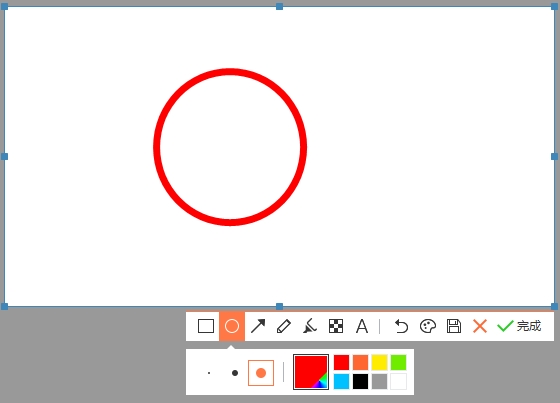Pick the yellow color swatch
The height and width of the screenshot is (403, 560).
(379, 362)
